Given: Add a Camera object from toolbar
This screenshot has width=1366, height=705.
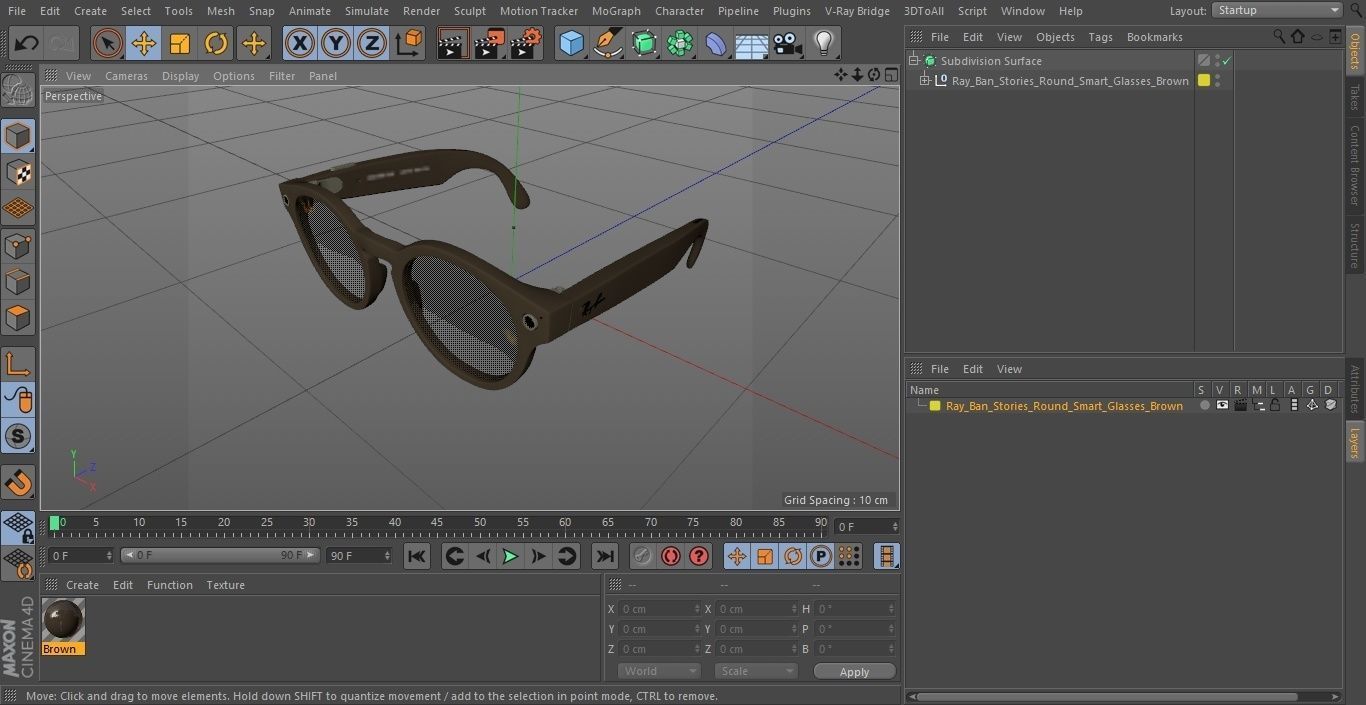Looking at the screenshot, I should (788, 44).
